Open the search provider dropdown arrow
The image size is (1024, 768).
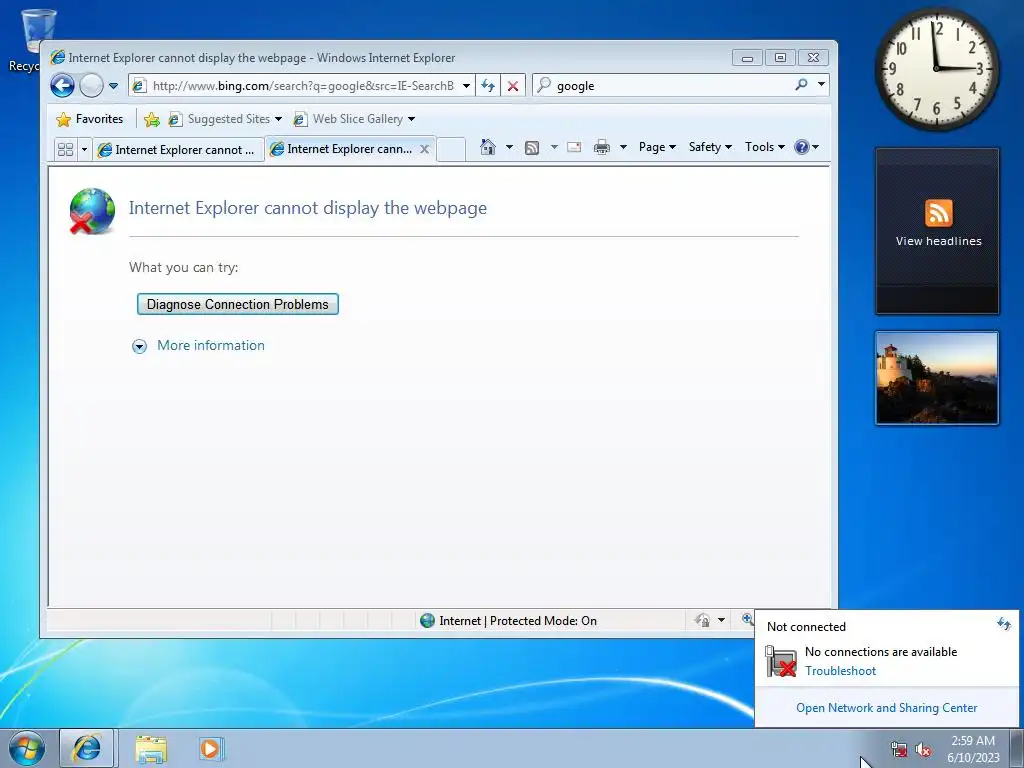click(x=821, y=85)
